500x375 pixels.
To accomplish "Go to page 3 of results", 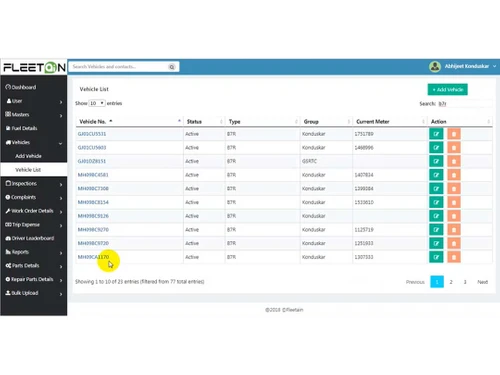I will pos(465,282).
